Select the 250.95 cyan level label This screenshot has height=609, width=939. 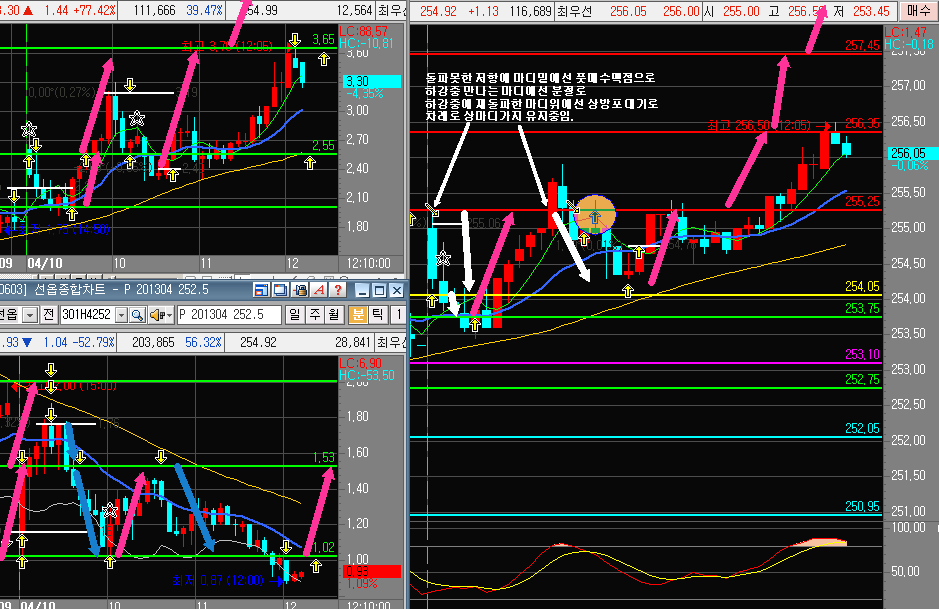point(862,507)
